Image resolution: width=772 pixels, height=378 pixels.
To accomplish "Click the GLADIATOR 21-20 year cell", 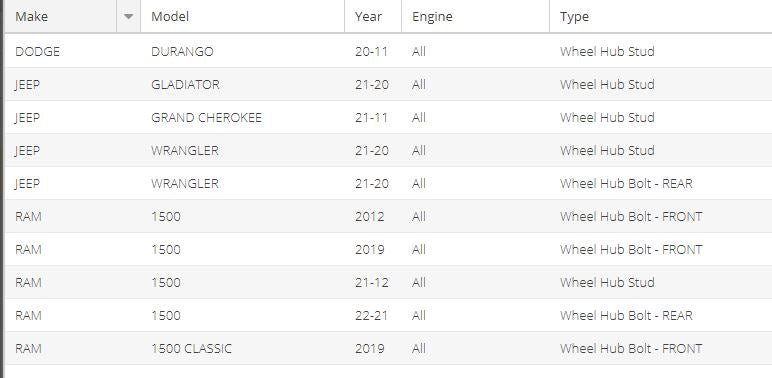I will pos(372,85).
